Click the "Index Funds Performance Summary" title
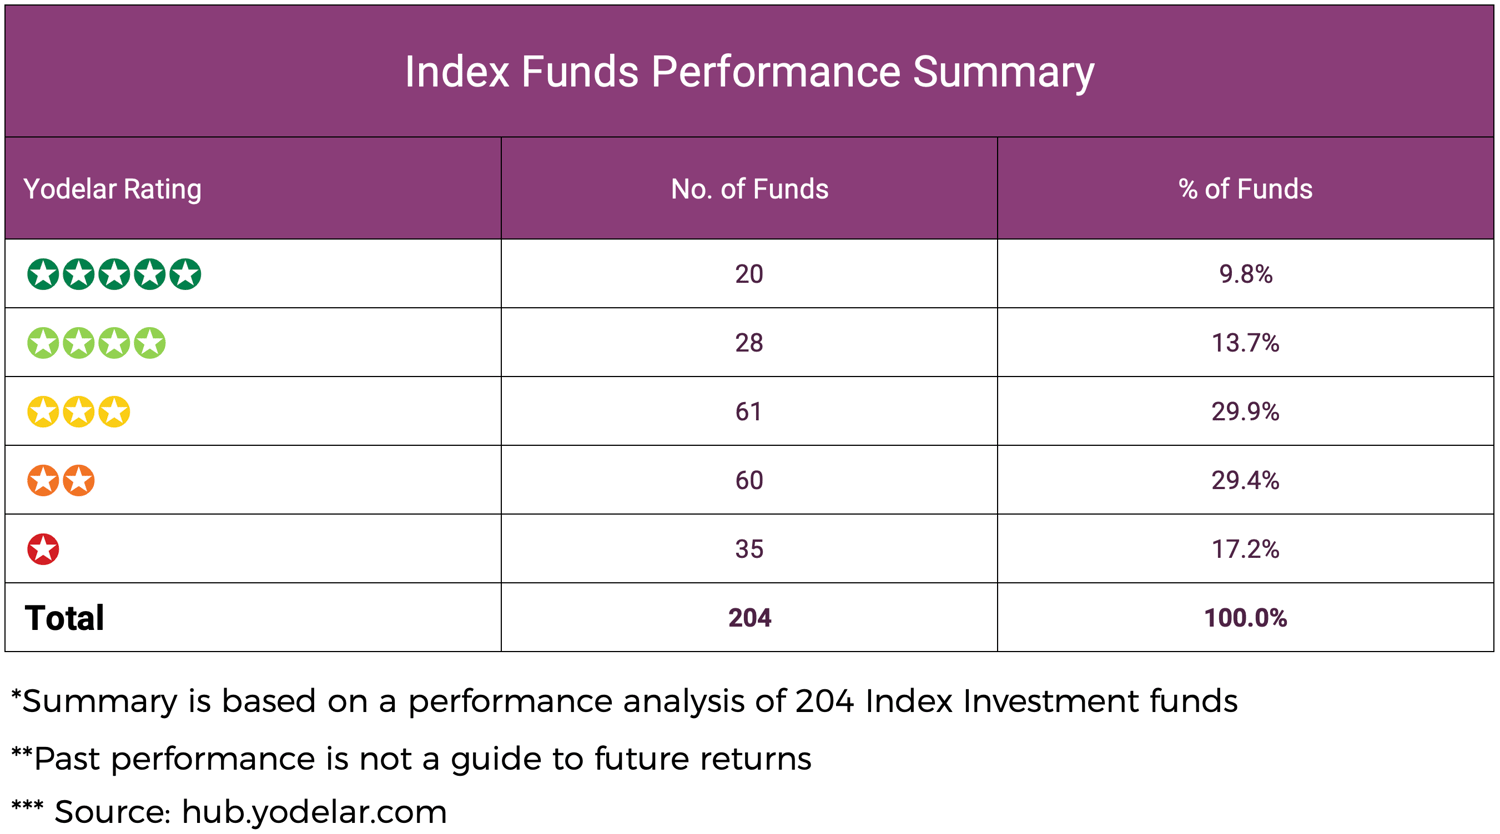This screenshot has height=834, width=1500. tap(749, 72)
